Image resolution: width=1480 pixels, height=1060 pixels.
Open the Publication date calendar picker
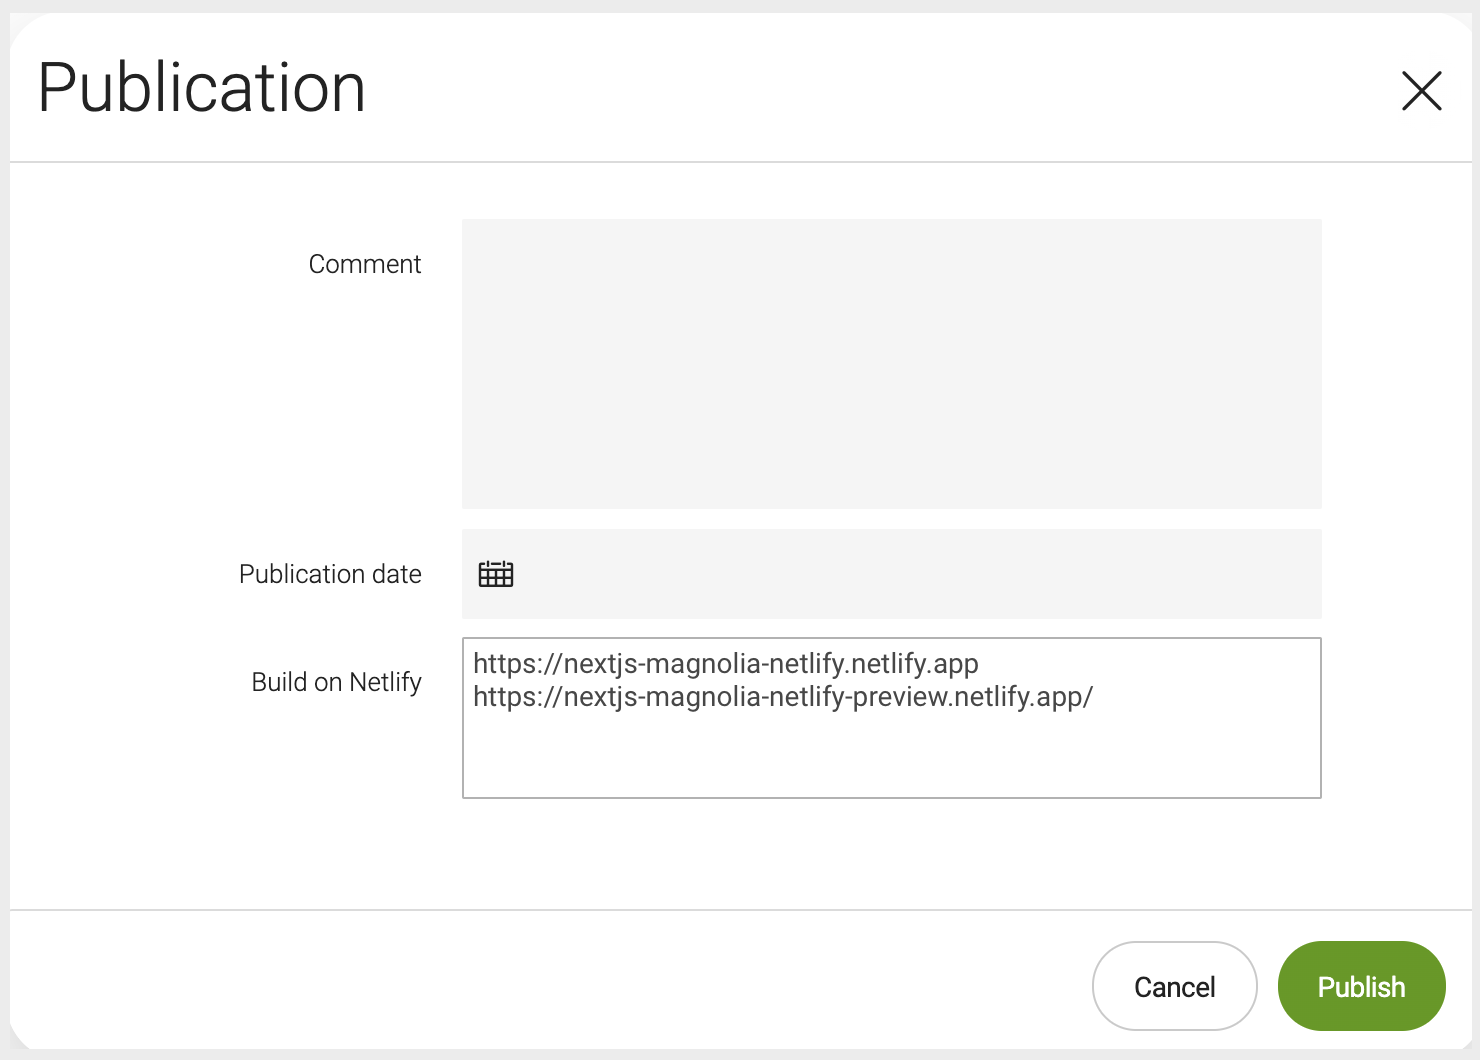pos(496,574)
